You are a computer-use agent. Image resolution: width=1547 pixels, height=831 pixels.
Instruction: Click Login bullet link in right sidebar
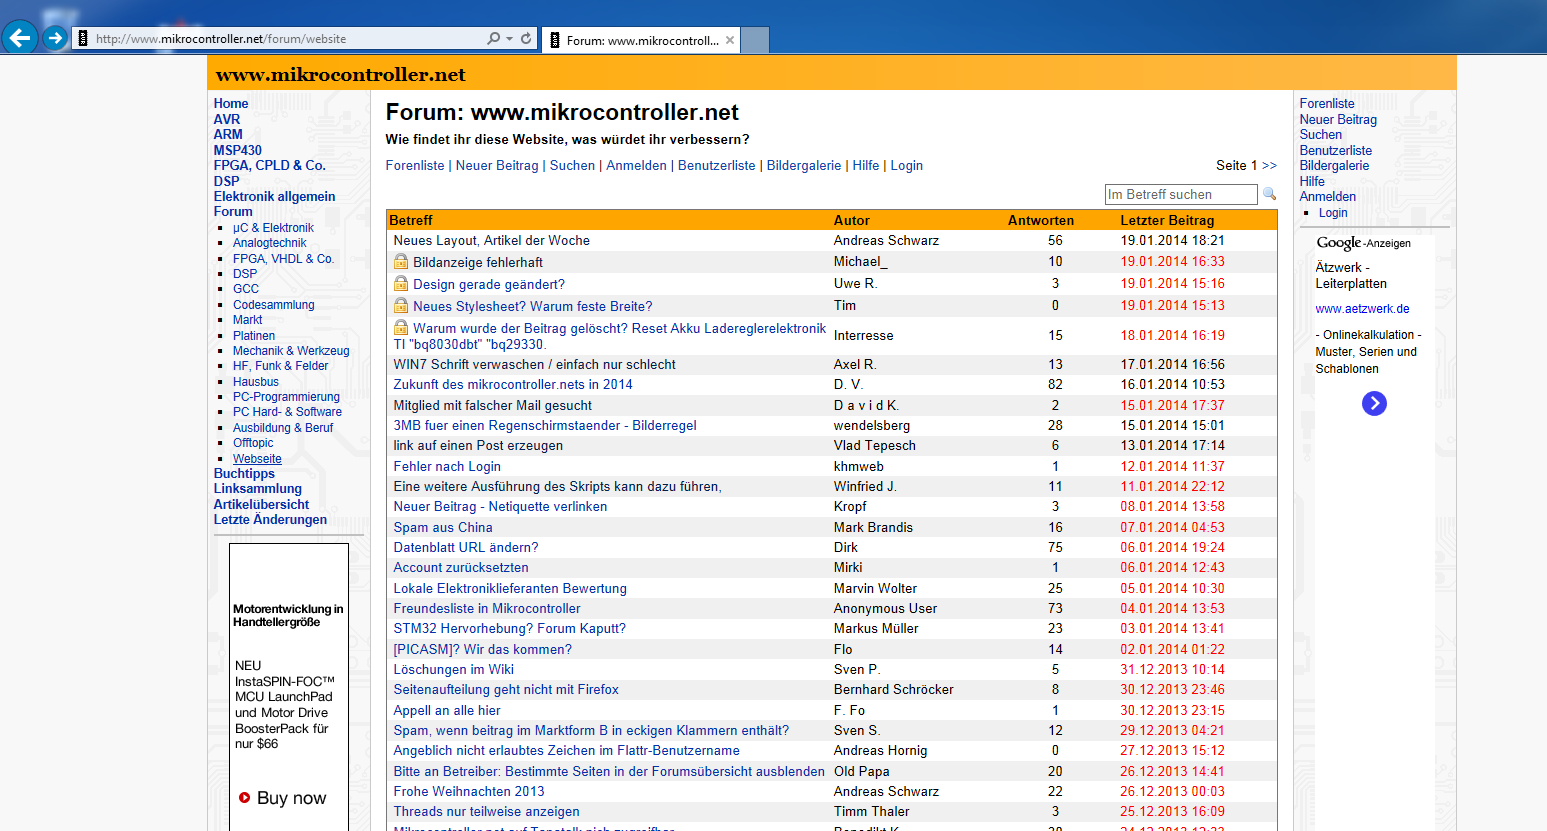[1333, 212]
